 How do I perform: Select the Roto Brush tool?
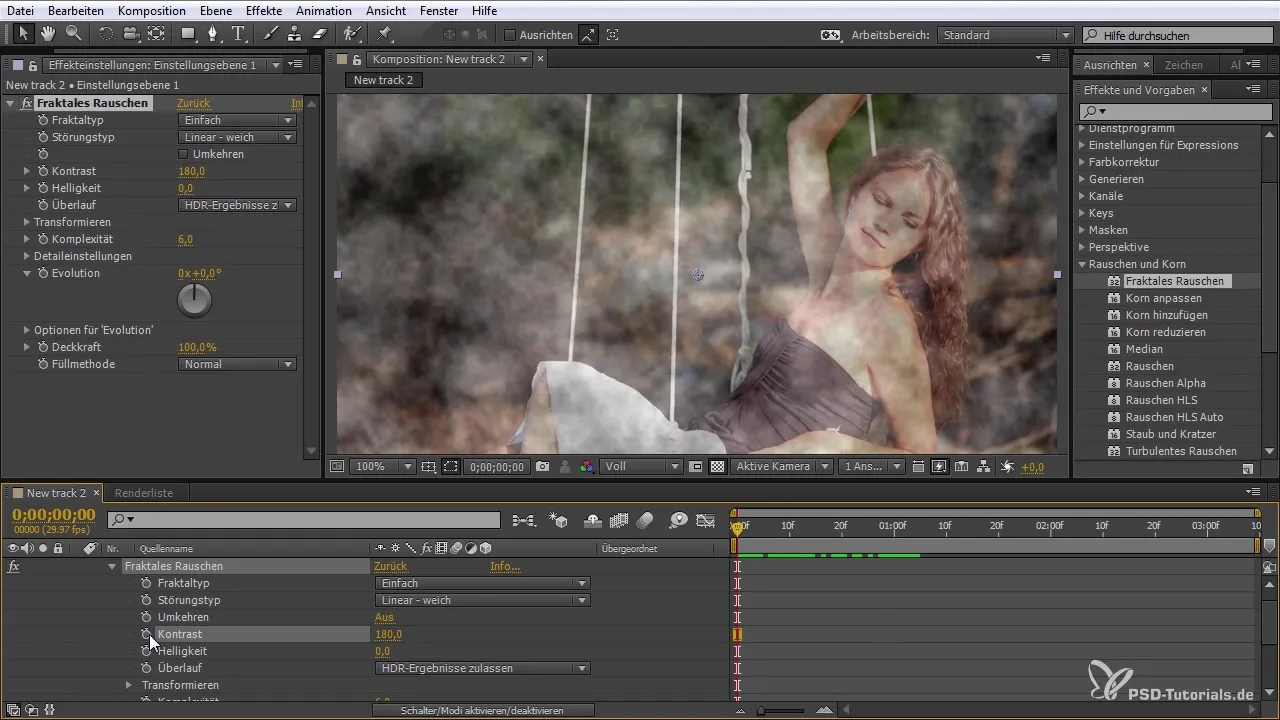(351, 33)
